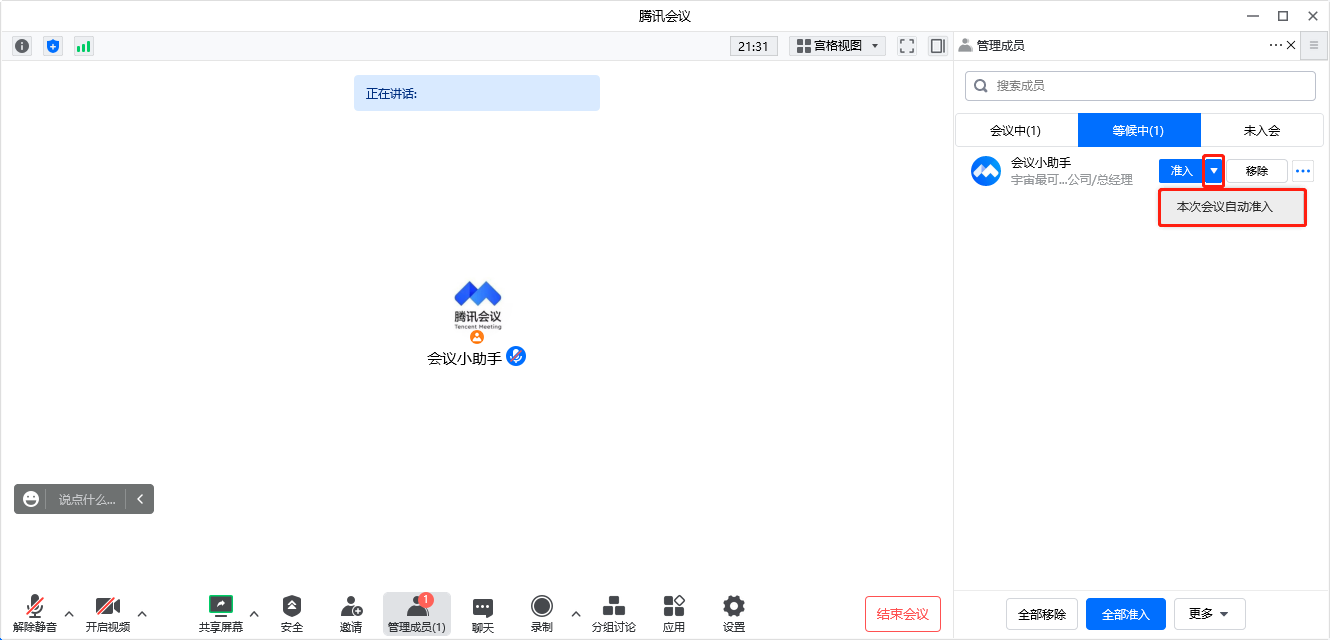This screenshot has height=640, width=1330.
Task: Click the red 结束会议 button
Action: click(903, 614)
